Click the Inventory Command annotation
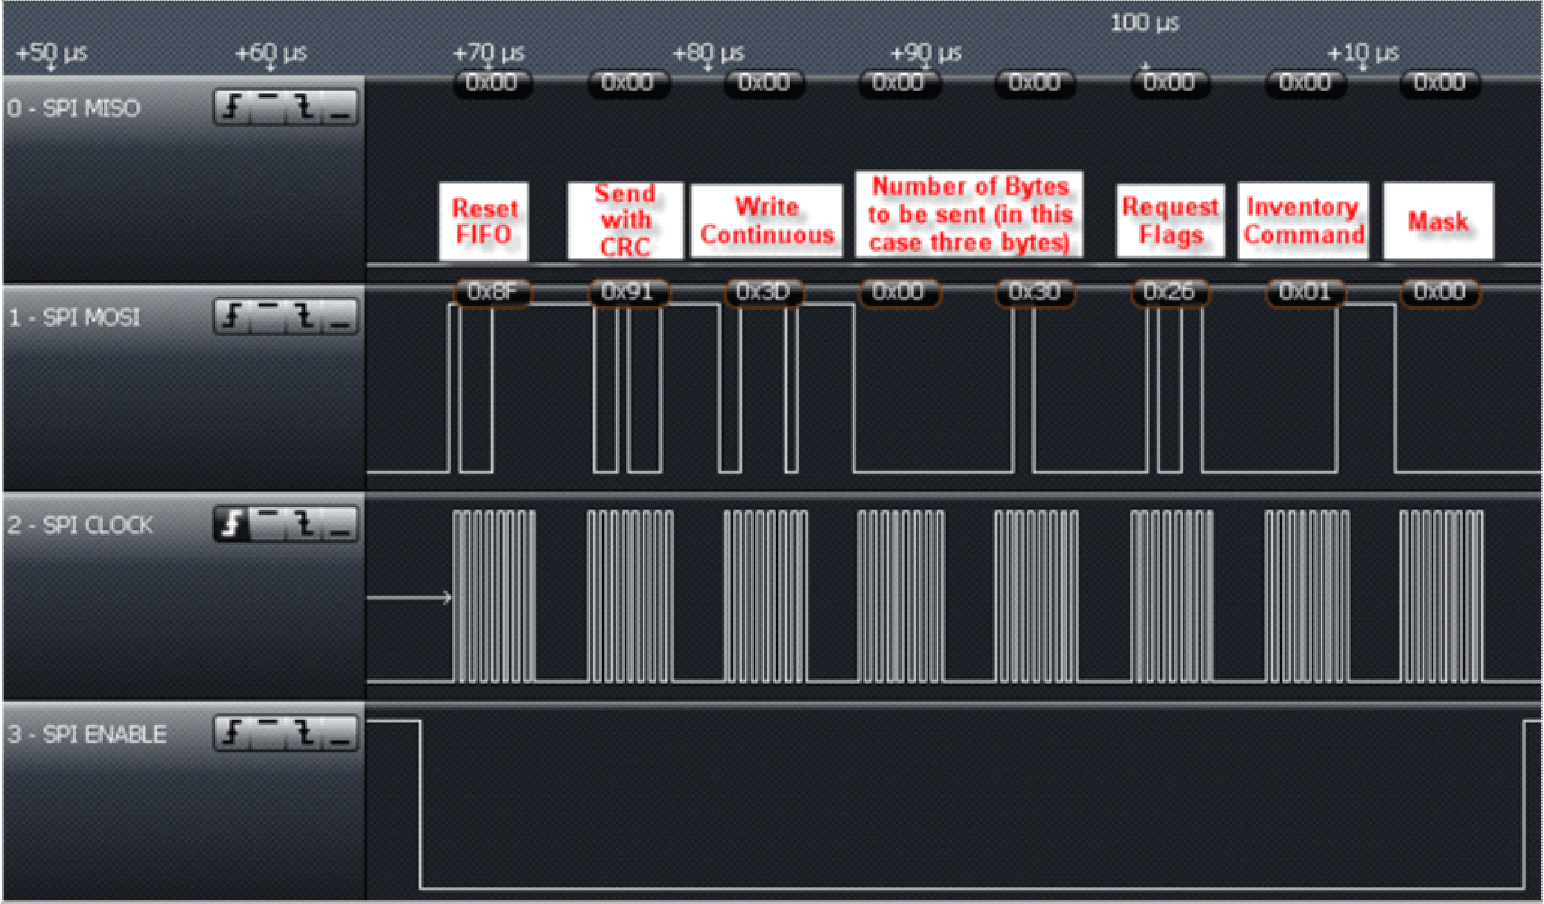 pos(1303,220)
